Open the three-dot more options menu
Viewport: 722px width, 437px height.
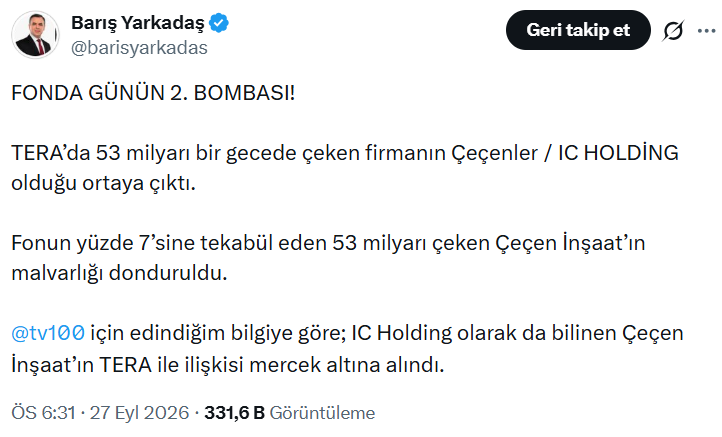pyautogui.click(x=706, y=31)
